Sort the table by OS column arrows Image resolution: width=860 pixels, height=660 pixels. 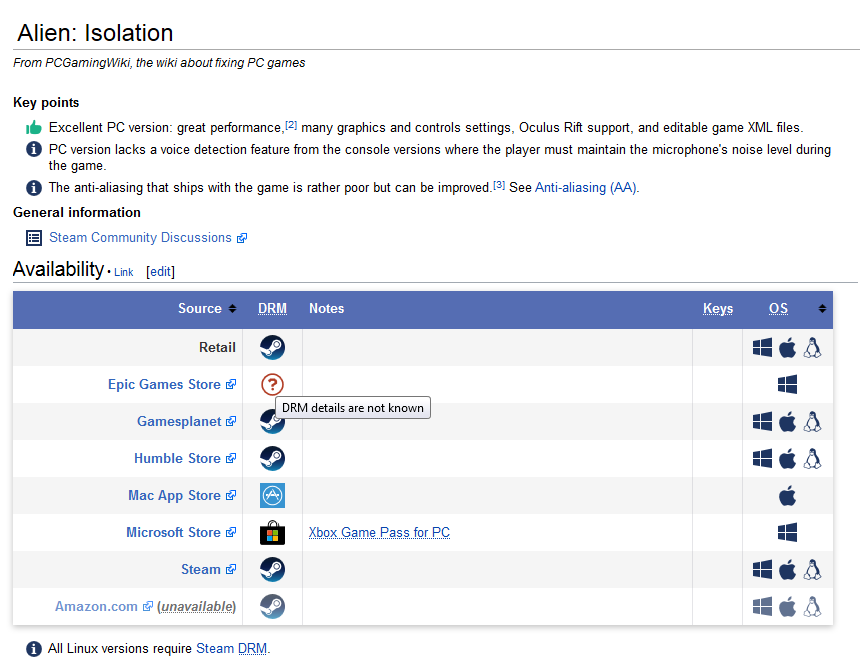click(822, 309)
